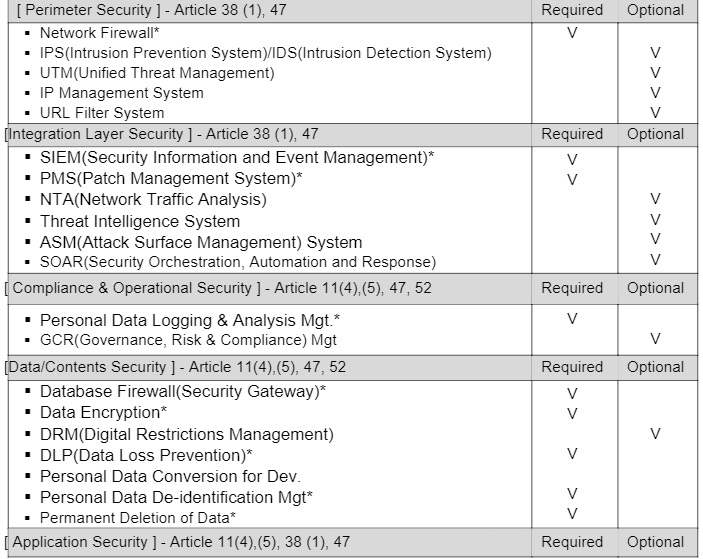Select the Data/Contents Security section header
703x559 pixels.
tap(175, 367)
